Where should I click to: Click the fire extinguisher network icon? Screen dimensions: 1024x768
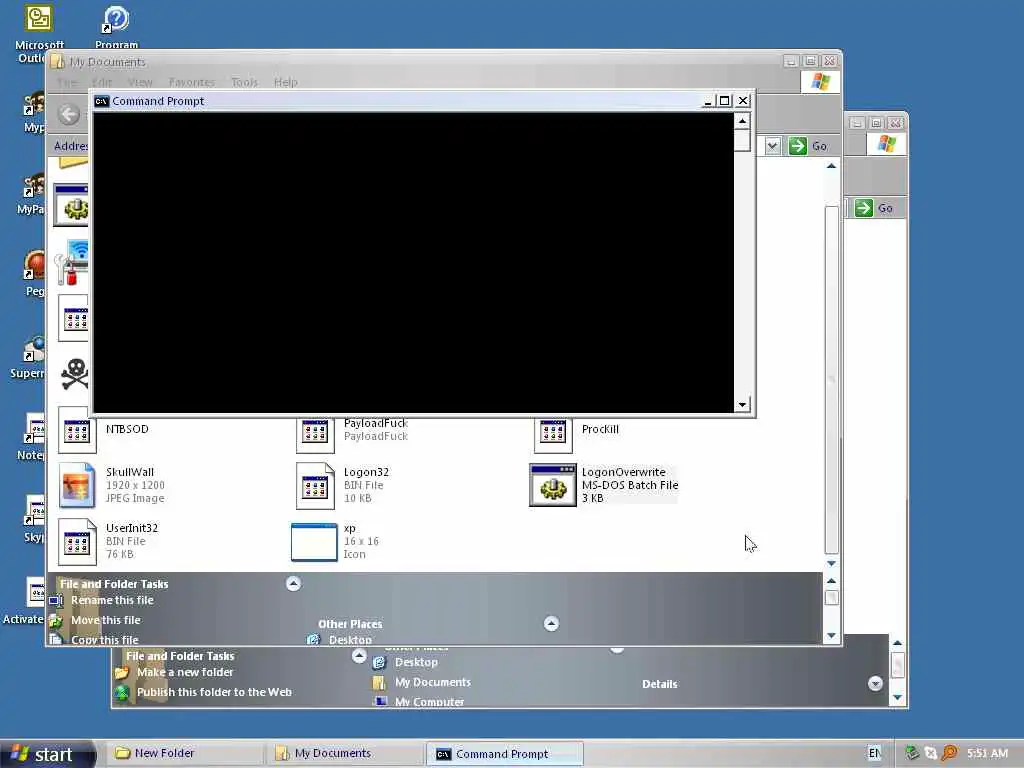click(72, 263)
